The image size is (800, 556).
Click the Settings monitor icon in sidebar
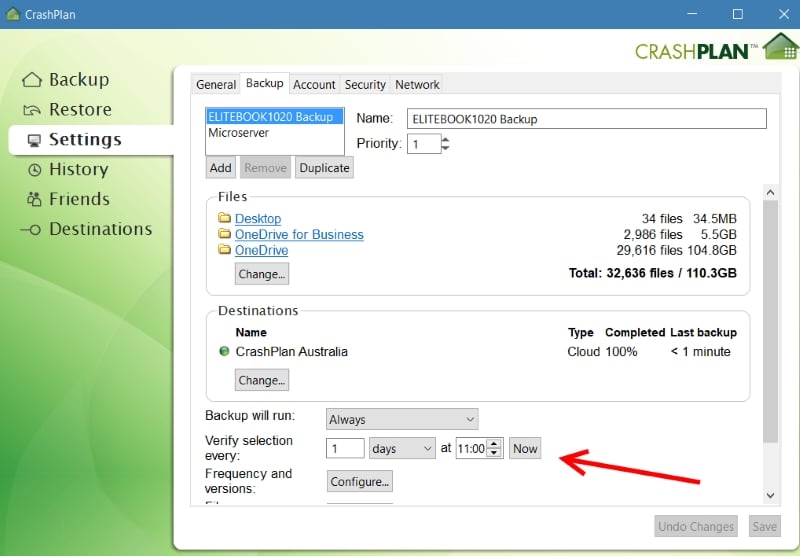(34, 140)
